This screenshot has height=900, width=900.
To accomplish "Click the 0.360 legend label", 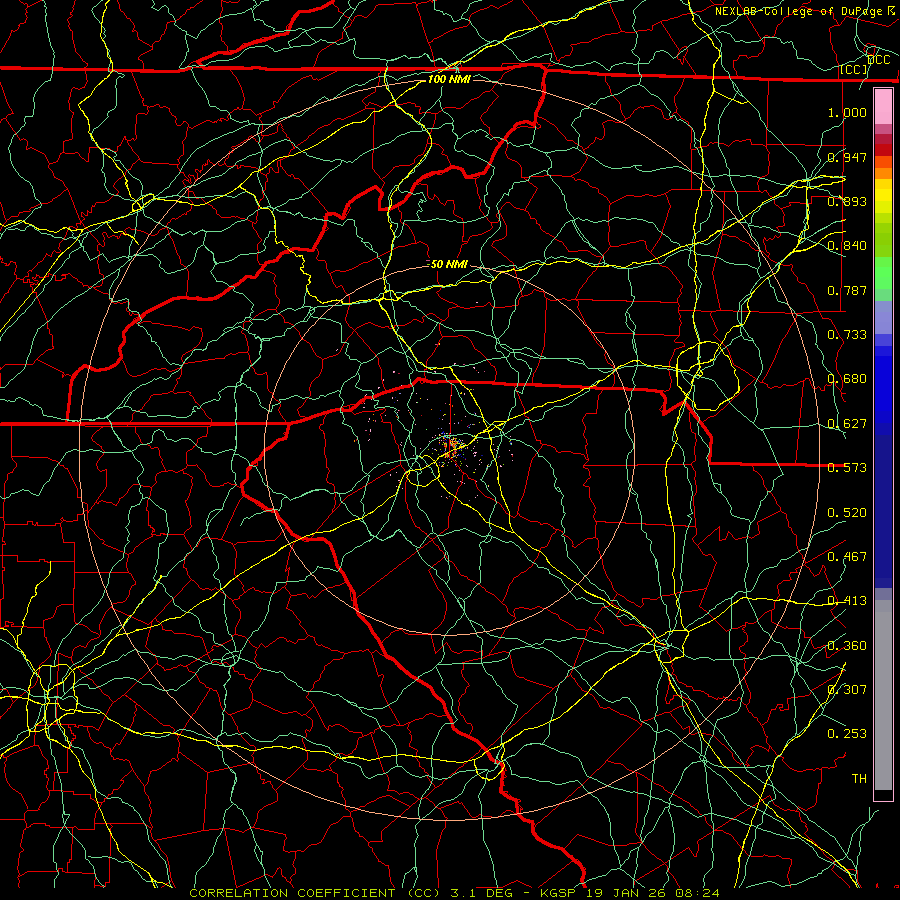I will point(847,646).
